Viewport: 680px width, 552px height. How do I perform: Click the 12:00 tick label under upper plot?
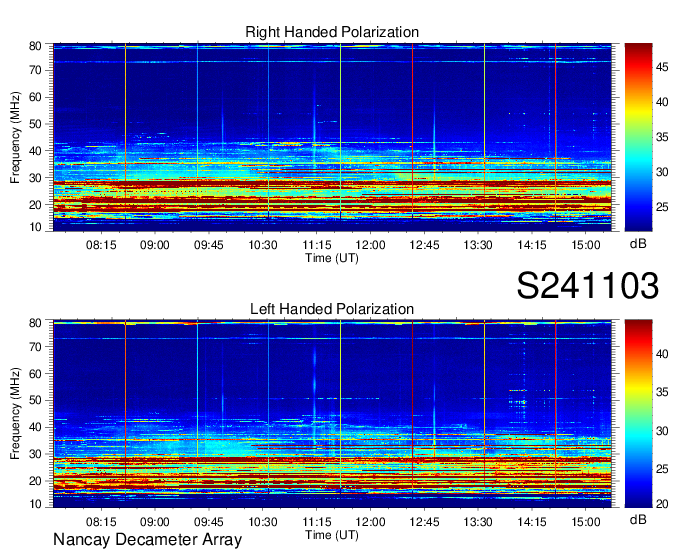[x=370, y=245]
